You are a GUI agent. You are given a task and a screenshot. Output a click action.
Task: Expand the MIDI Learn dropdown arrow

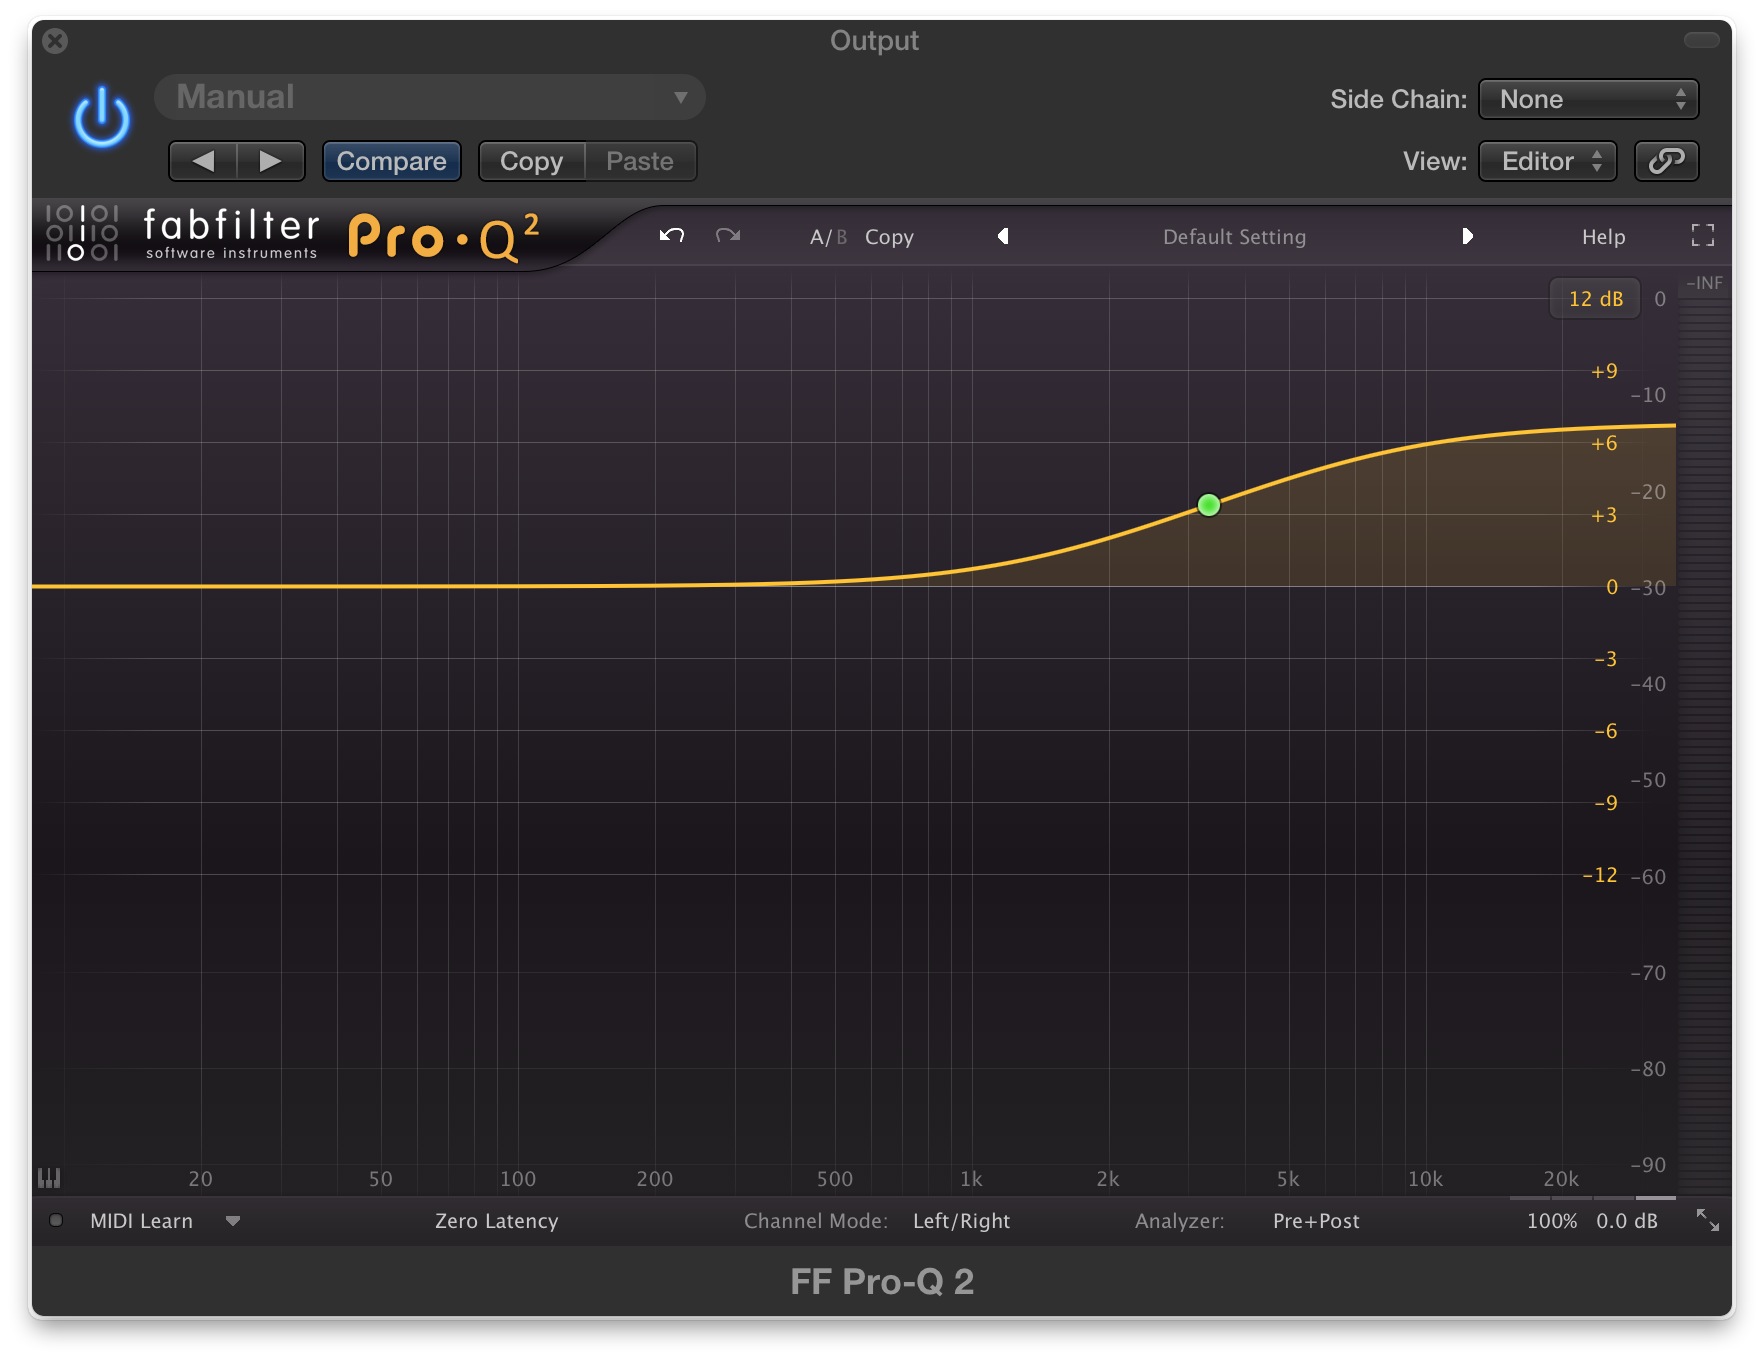click(233, 1221)
